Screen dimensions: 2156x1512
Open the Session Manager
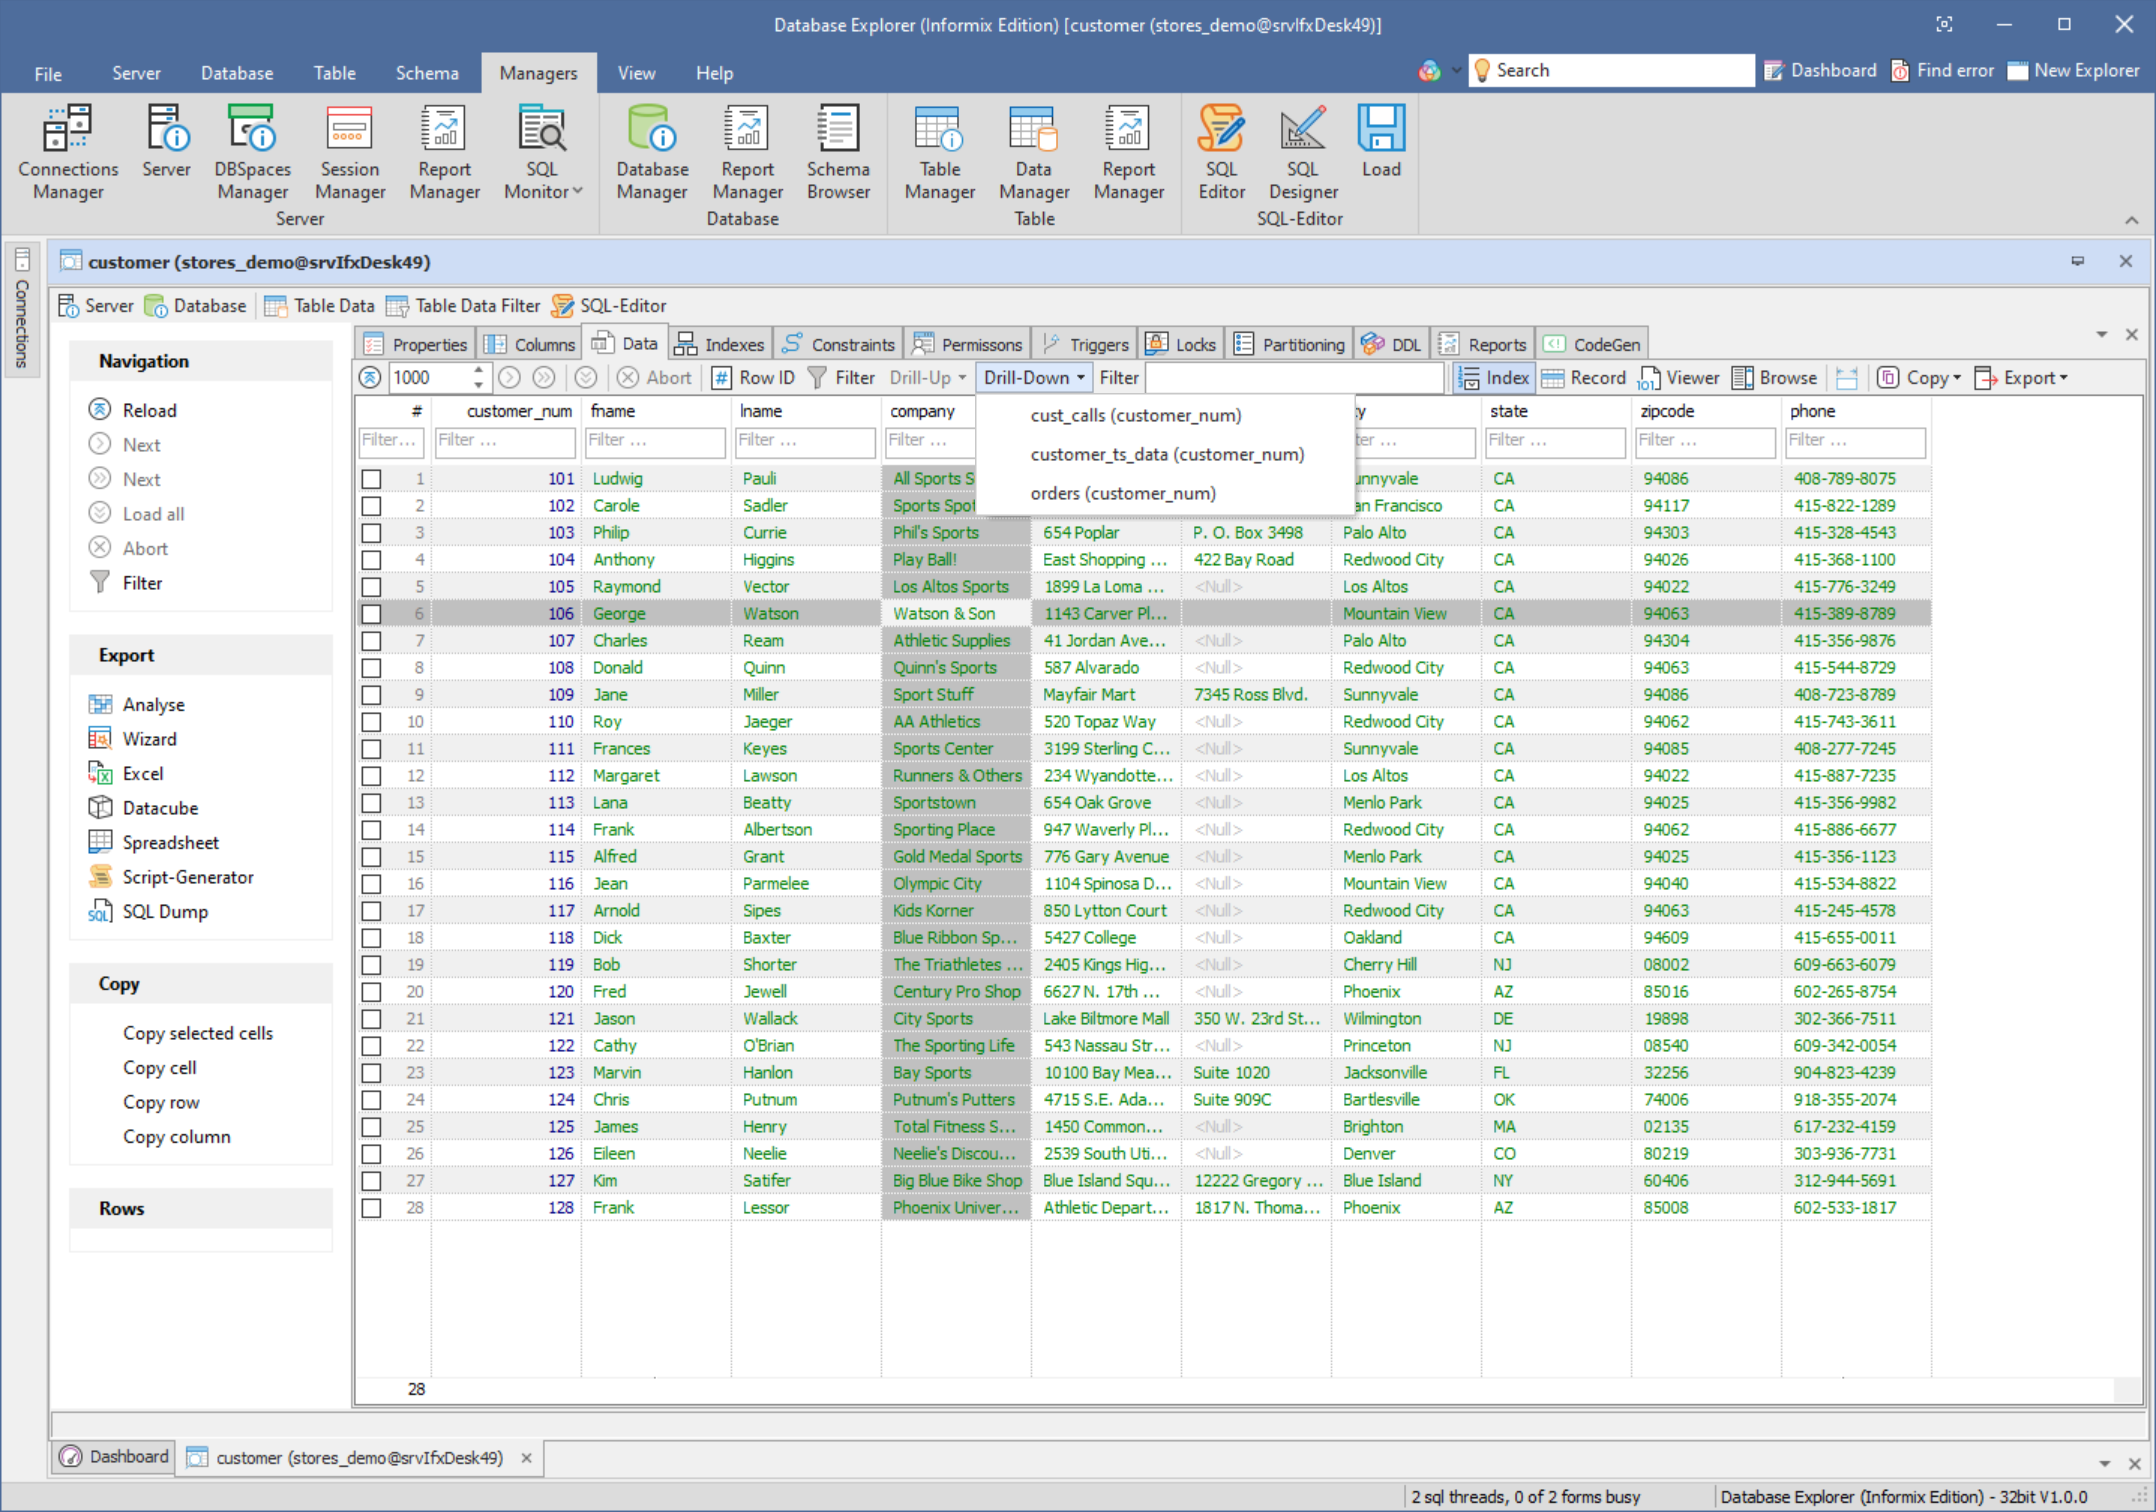coord(350,152)
